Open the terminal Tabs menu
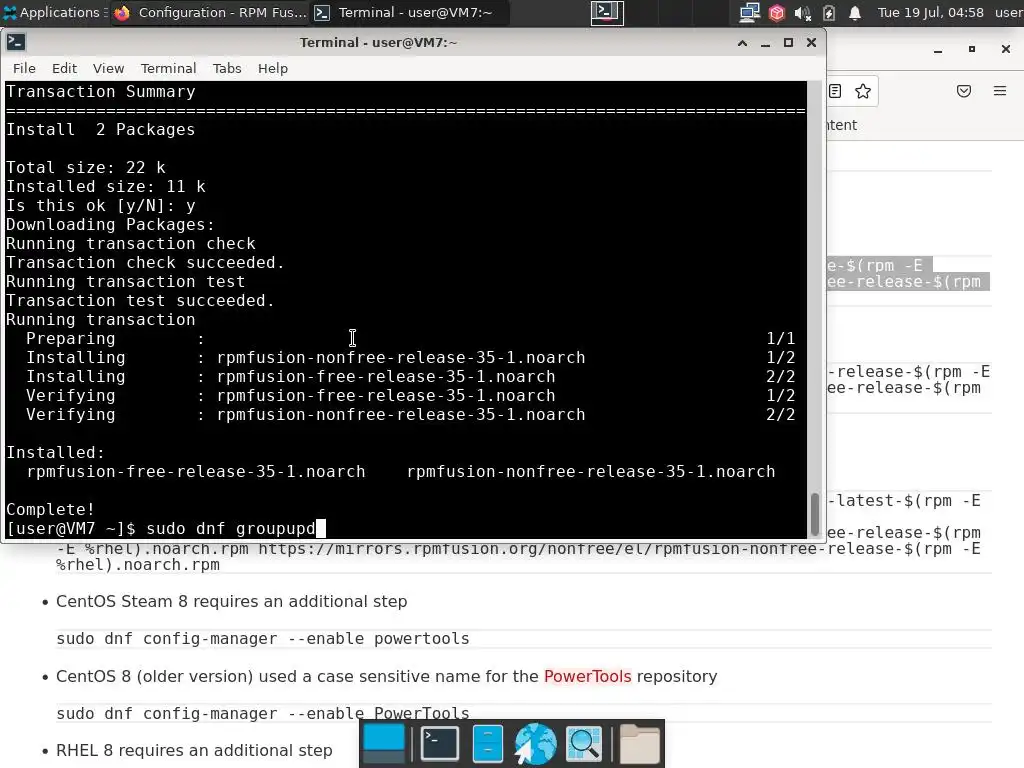The height and width of the screenshot is (768, 1024). tap(227, 68)
